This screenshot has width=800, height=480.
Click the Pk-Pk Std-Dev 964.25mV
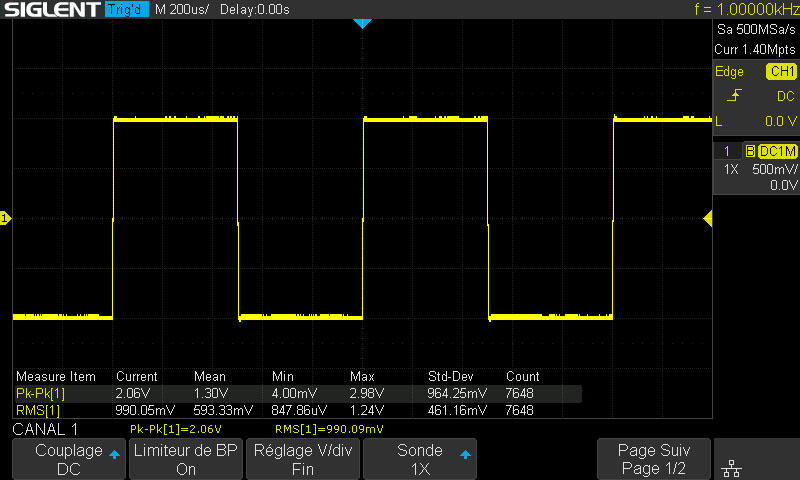point(457,393)
